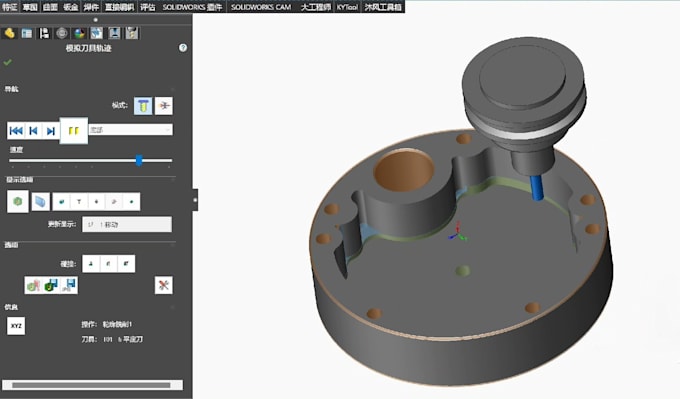Pause the toolpath simulation

click(x=74, y=131)
